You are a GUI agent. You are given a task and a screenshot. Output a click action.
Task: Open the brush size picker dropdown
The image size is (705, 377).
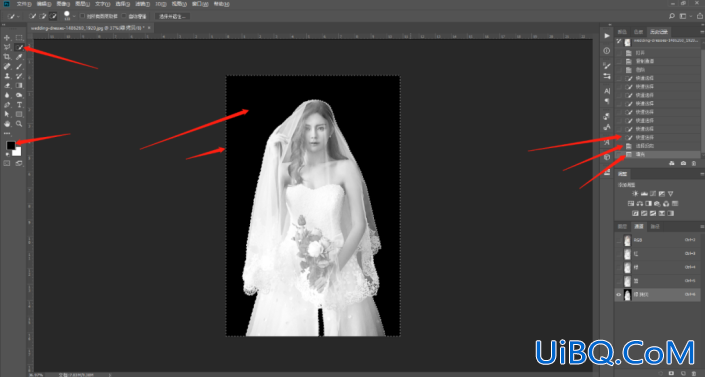click(74, 16)
